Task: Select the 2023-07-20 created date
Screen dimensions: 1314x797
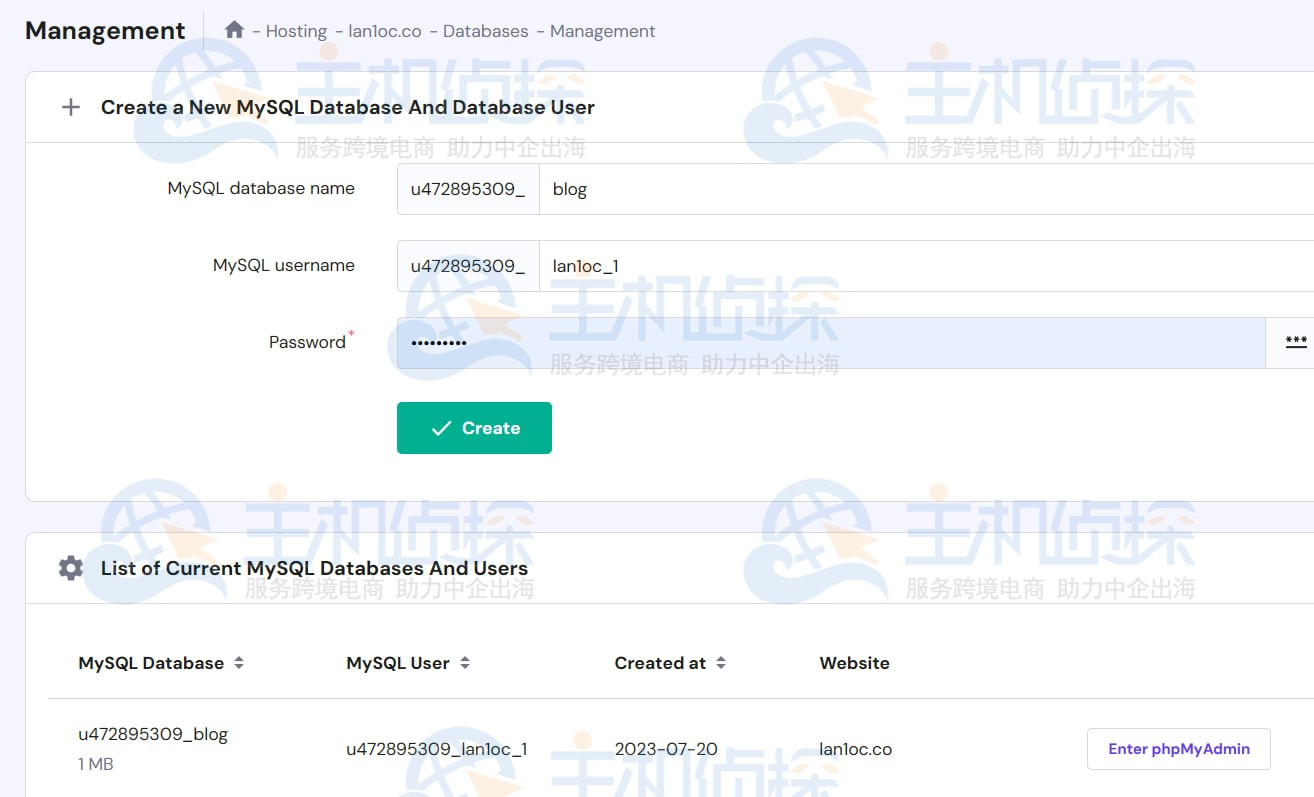Action: point(666,749)
